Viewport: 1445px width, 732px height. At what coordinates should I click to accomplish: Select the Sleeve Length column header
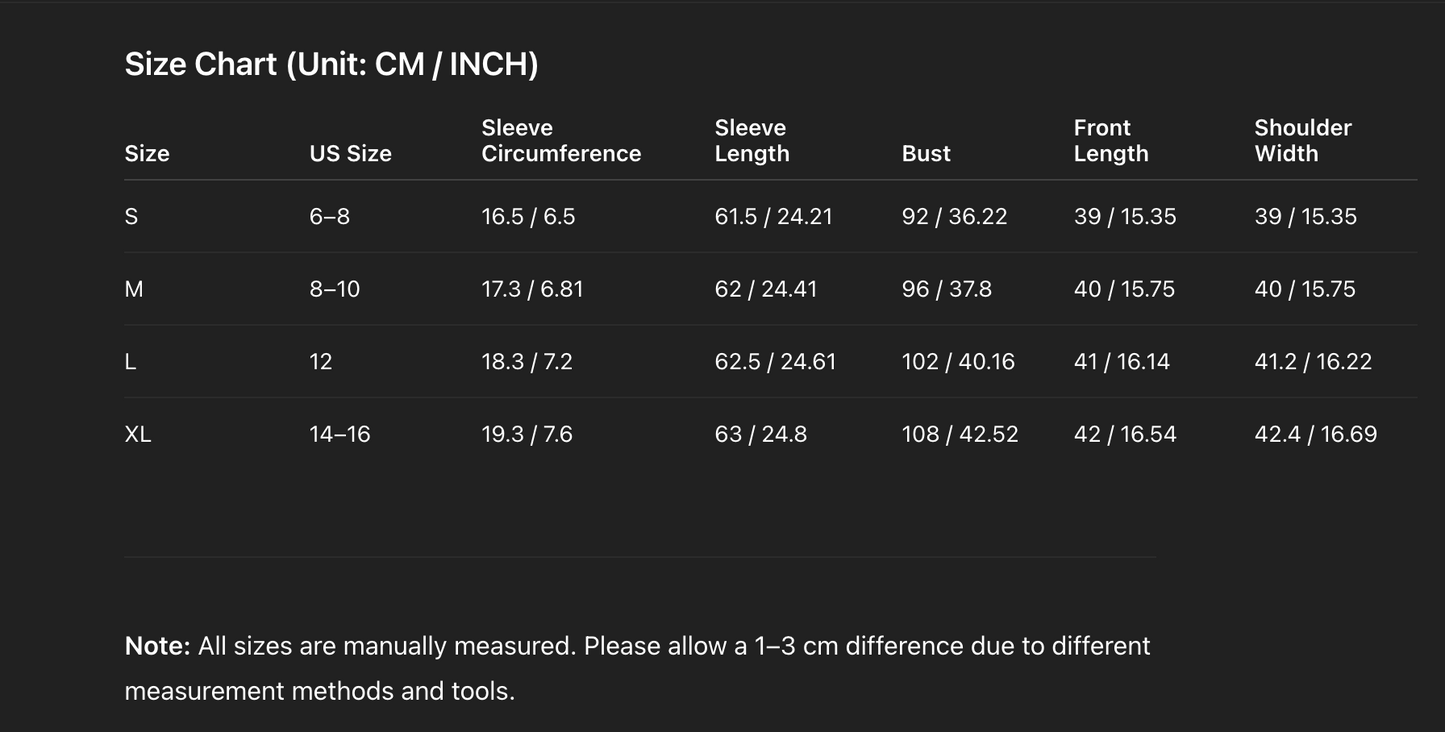(x=752, y=141)
